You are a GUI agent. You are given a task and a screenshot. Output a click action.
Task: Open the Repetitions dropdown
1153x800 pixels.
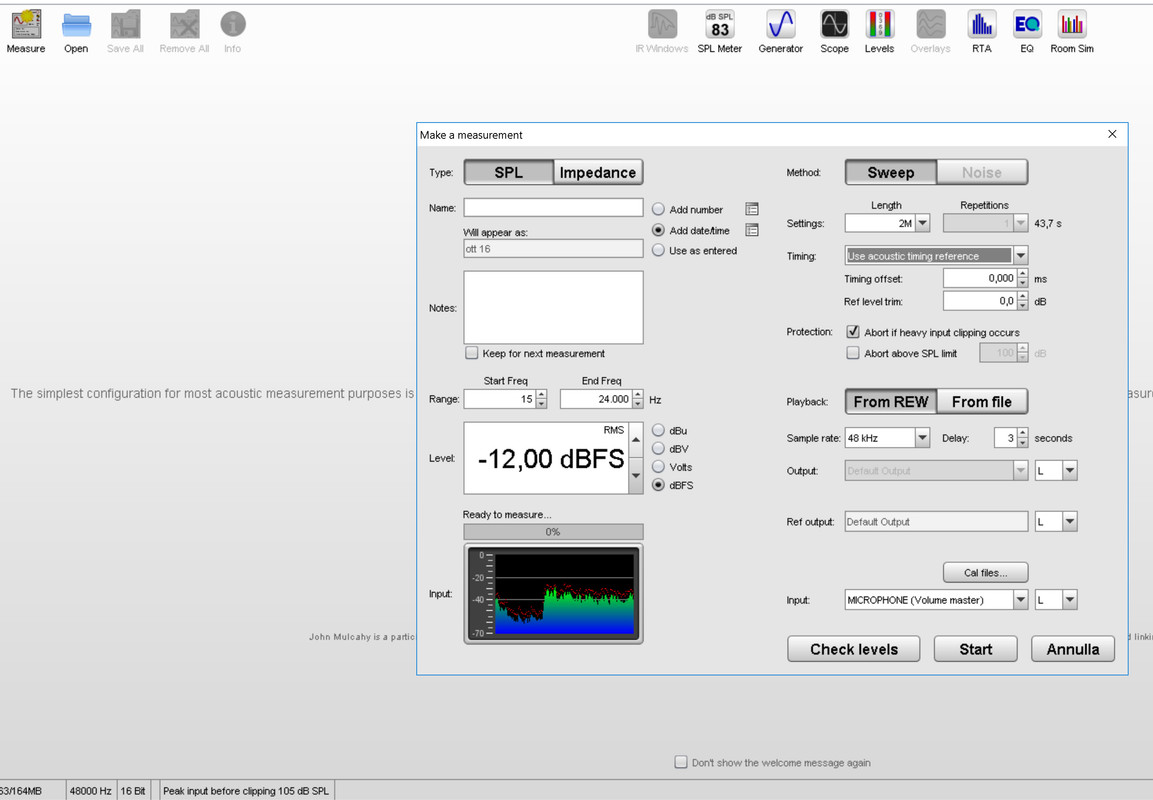tap(1021, 224)
